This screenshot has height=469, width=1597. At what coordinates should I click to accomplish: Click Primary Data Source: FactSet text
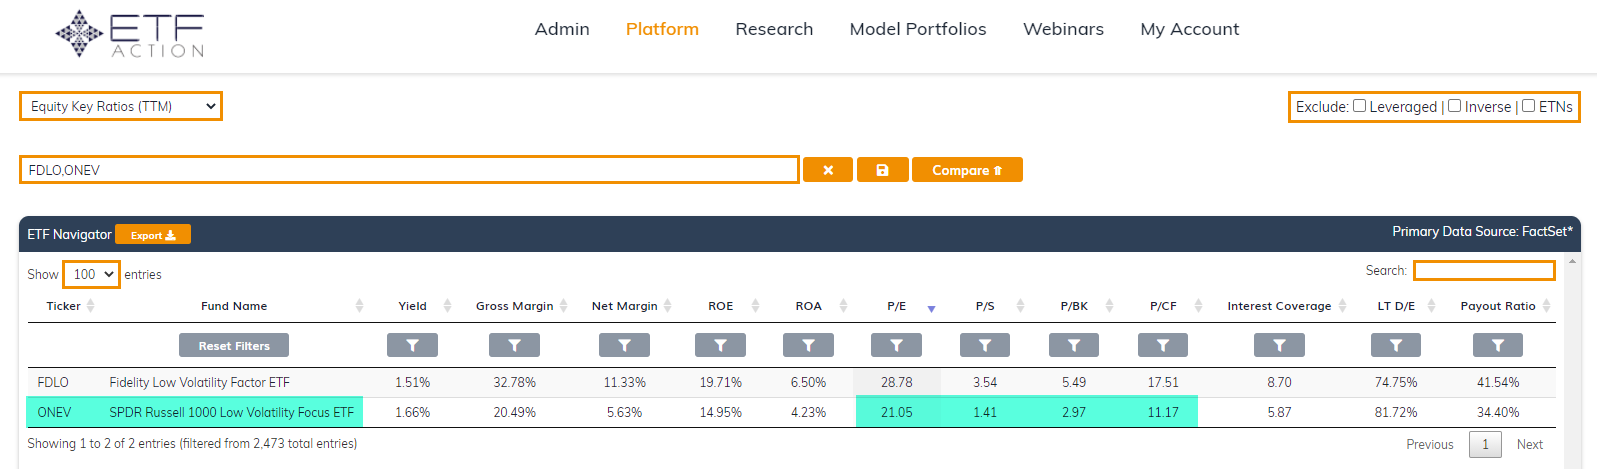1482,231
